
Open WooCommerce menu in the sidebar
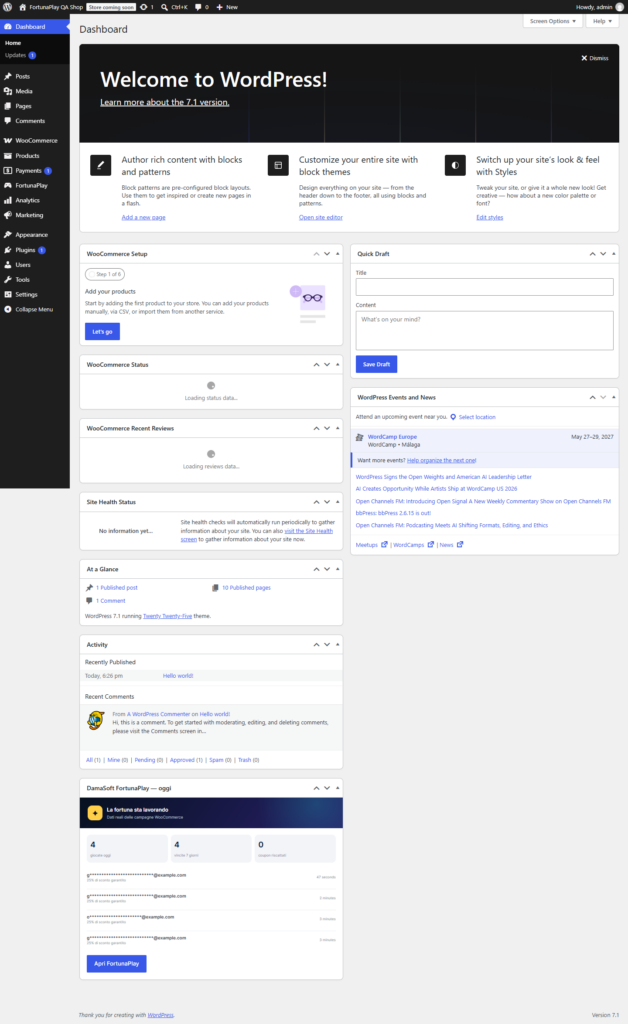[35, 140]
